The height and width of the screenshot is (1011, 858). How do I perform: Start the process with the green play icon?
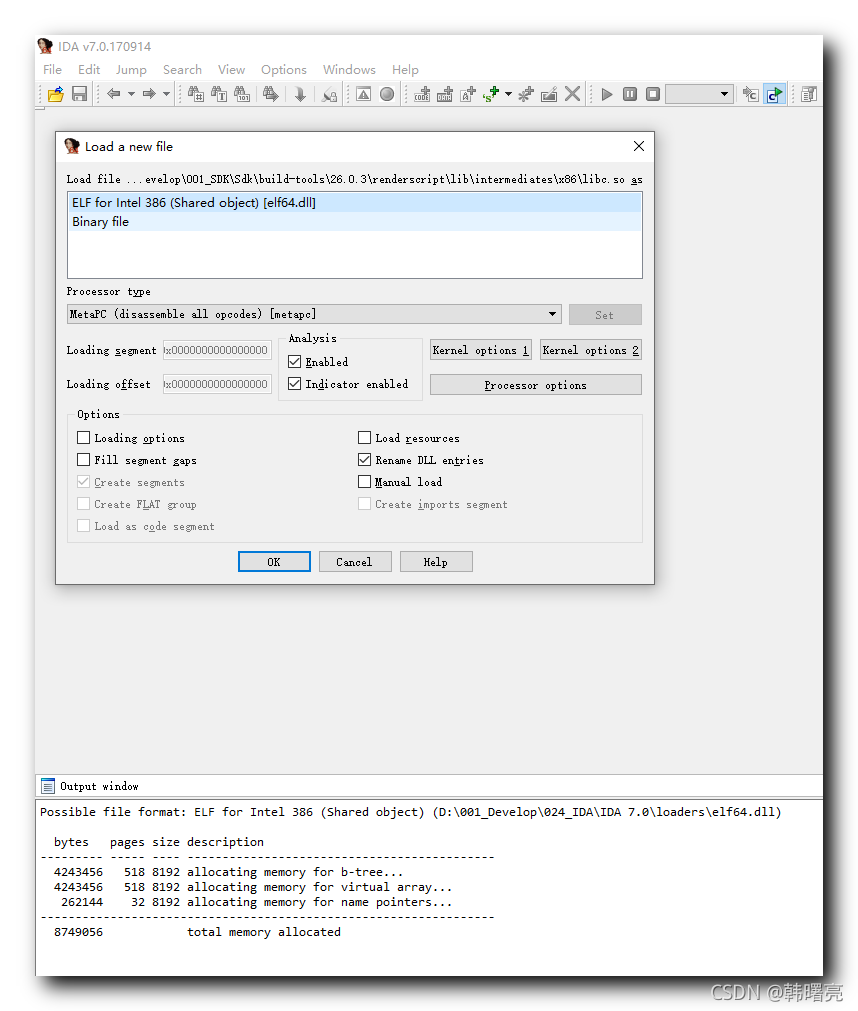607,93
